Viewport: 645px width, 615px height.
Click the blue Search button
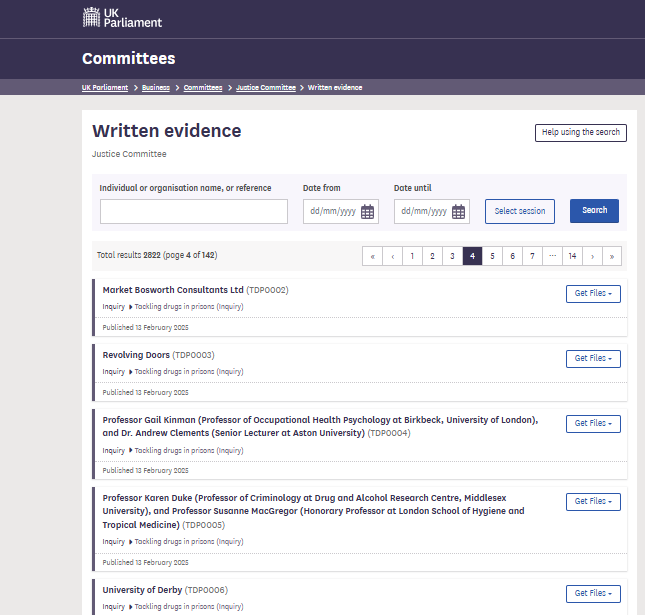pos(594,211)
